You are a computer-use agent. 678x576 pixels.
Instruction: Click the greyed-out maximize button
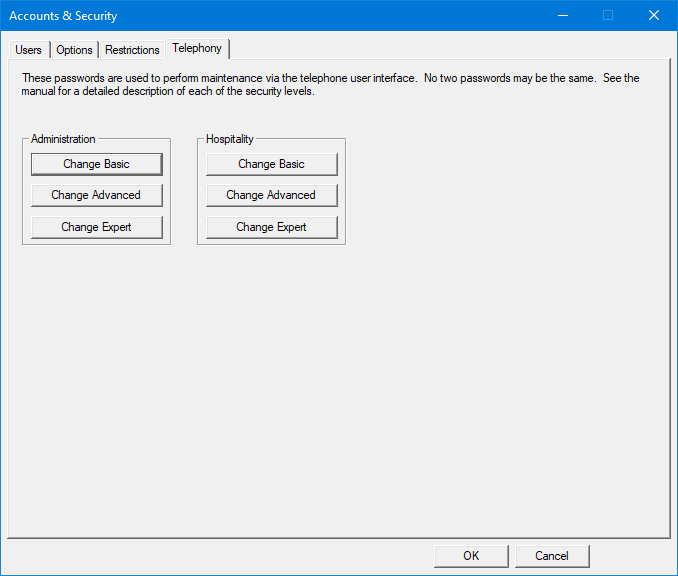608,15
